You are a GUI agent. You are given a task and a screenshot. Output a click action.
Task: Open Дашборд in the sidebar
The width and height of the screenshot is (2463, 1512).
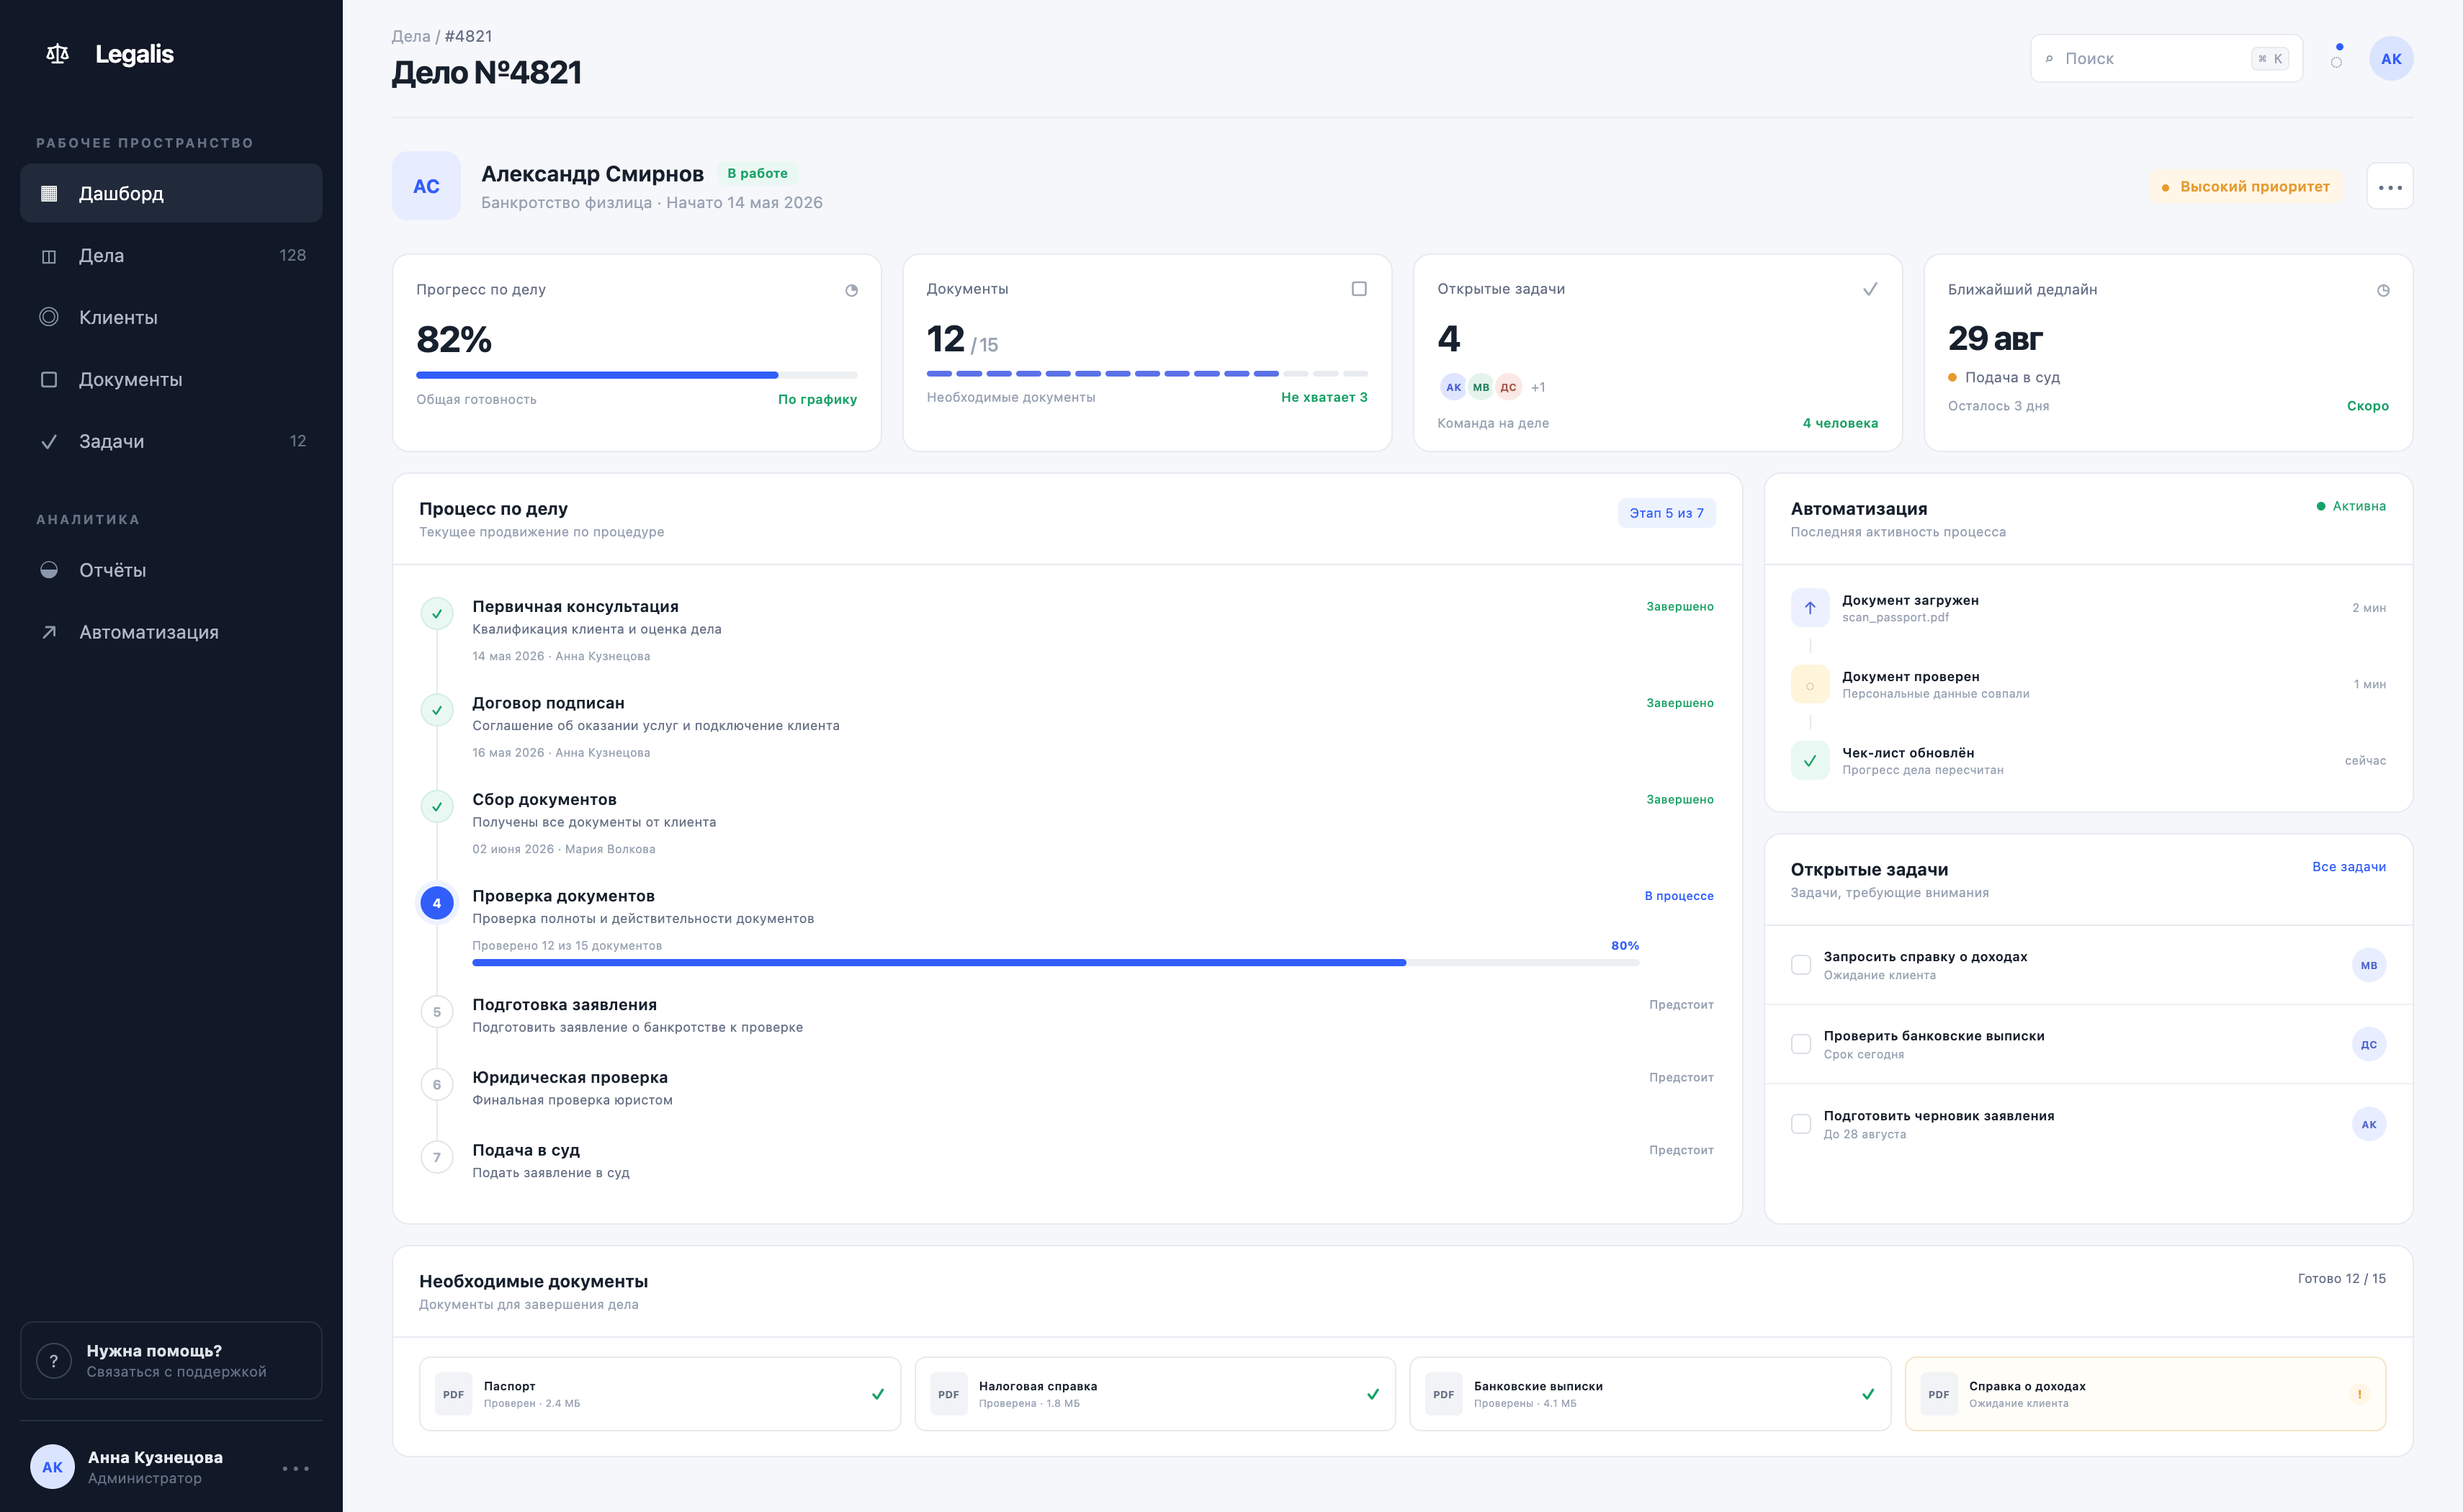coord(171,193)
